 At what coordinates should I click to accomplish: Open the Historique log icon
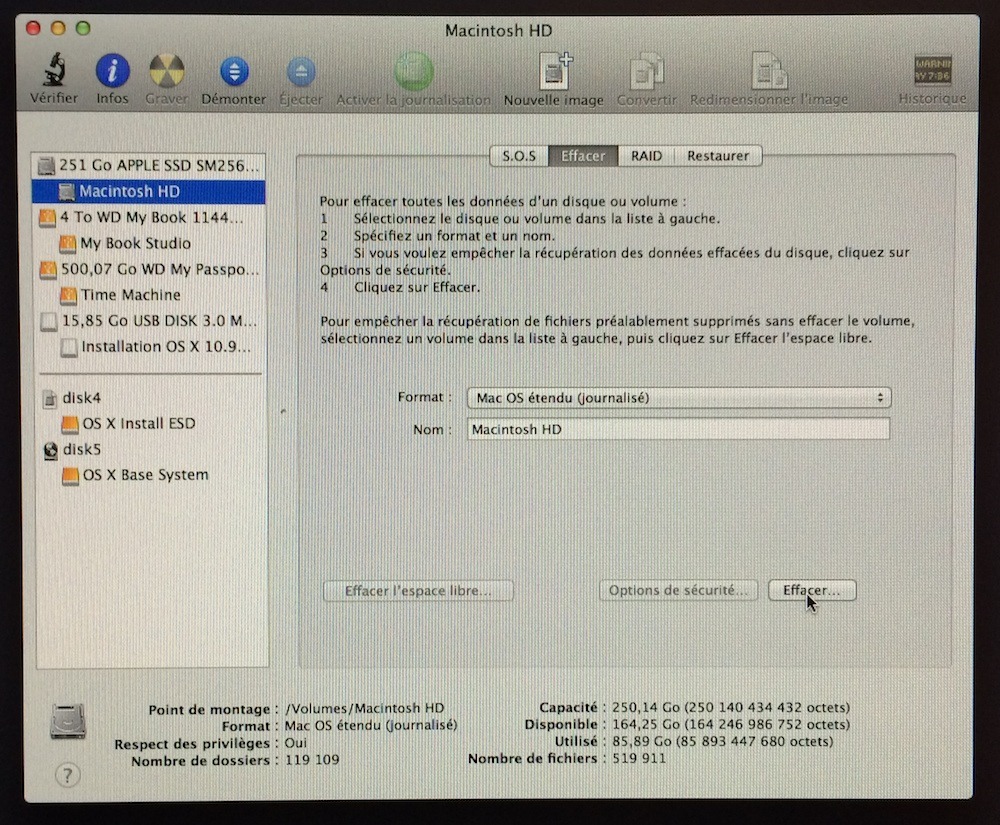click(932, 69)
